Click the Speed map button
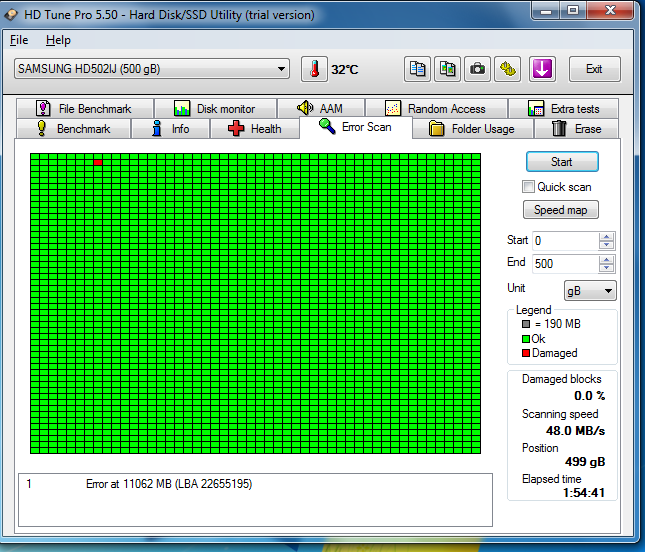This screenshot has width=645, height=552. 561,210
